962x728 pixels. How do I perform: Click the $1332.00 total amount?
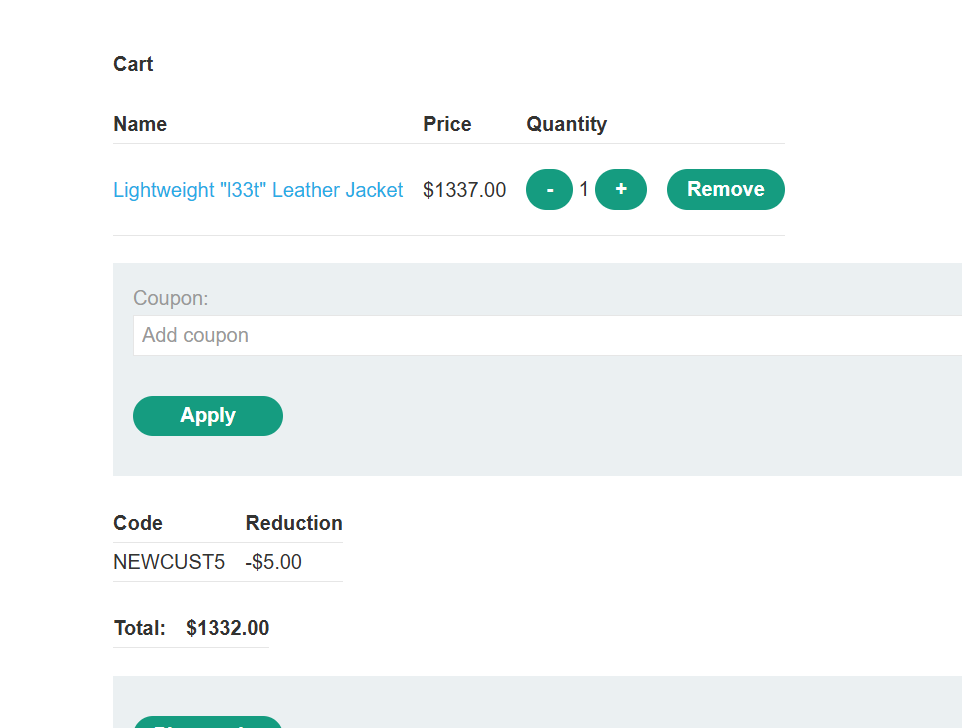point(227,628)
